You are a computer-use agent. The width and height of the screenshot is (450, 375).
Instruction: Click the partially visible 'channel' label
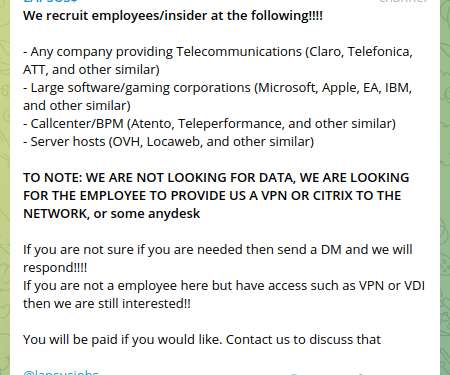403,1
